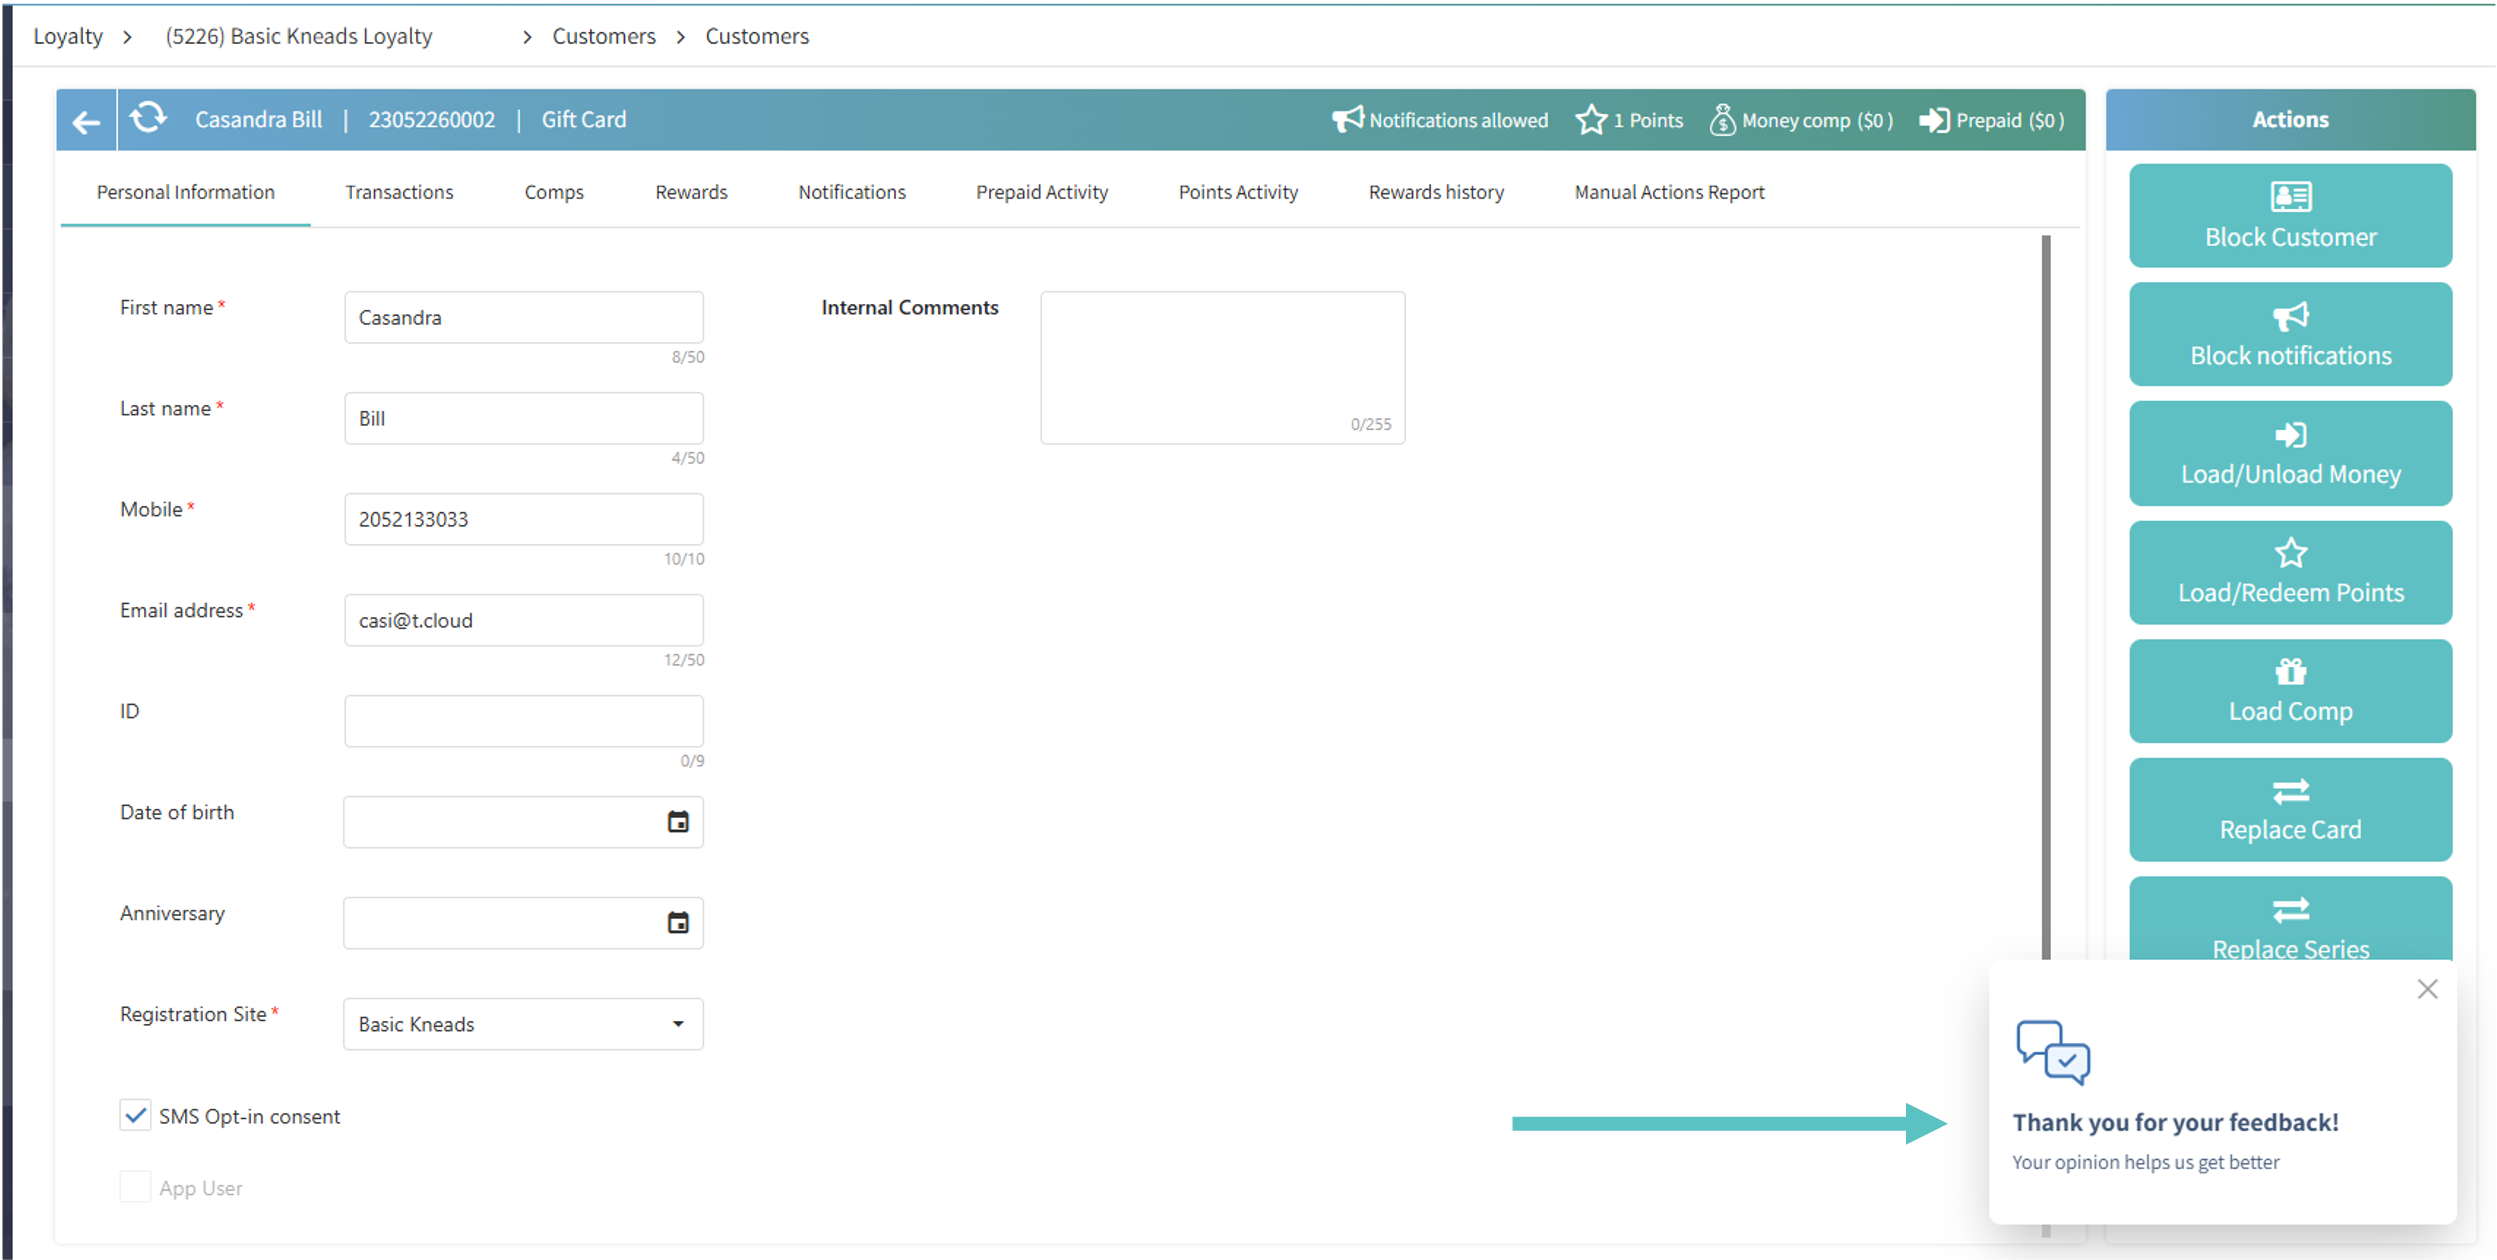Click the back arrow icon in customer header

click(x=86, y=121)
